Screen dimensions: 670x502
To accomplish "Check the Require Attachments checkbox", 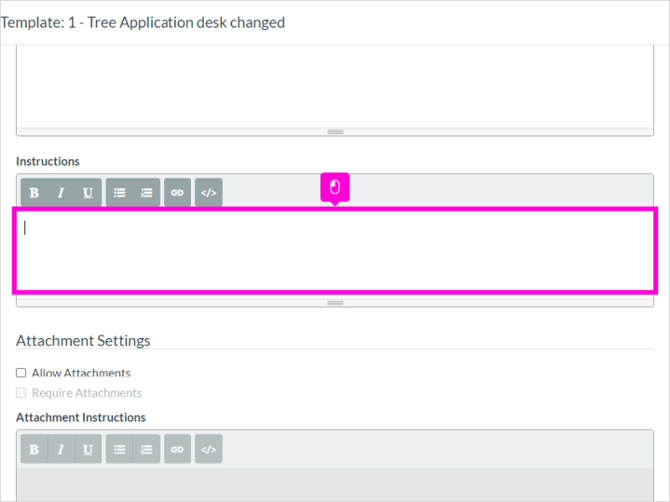I will point(21,393).
